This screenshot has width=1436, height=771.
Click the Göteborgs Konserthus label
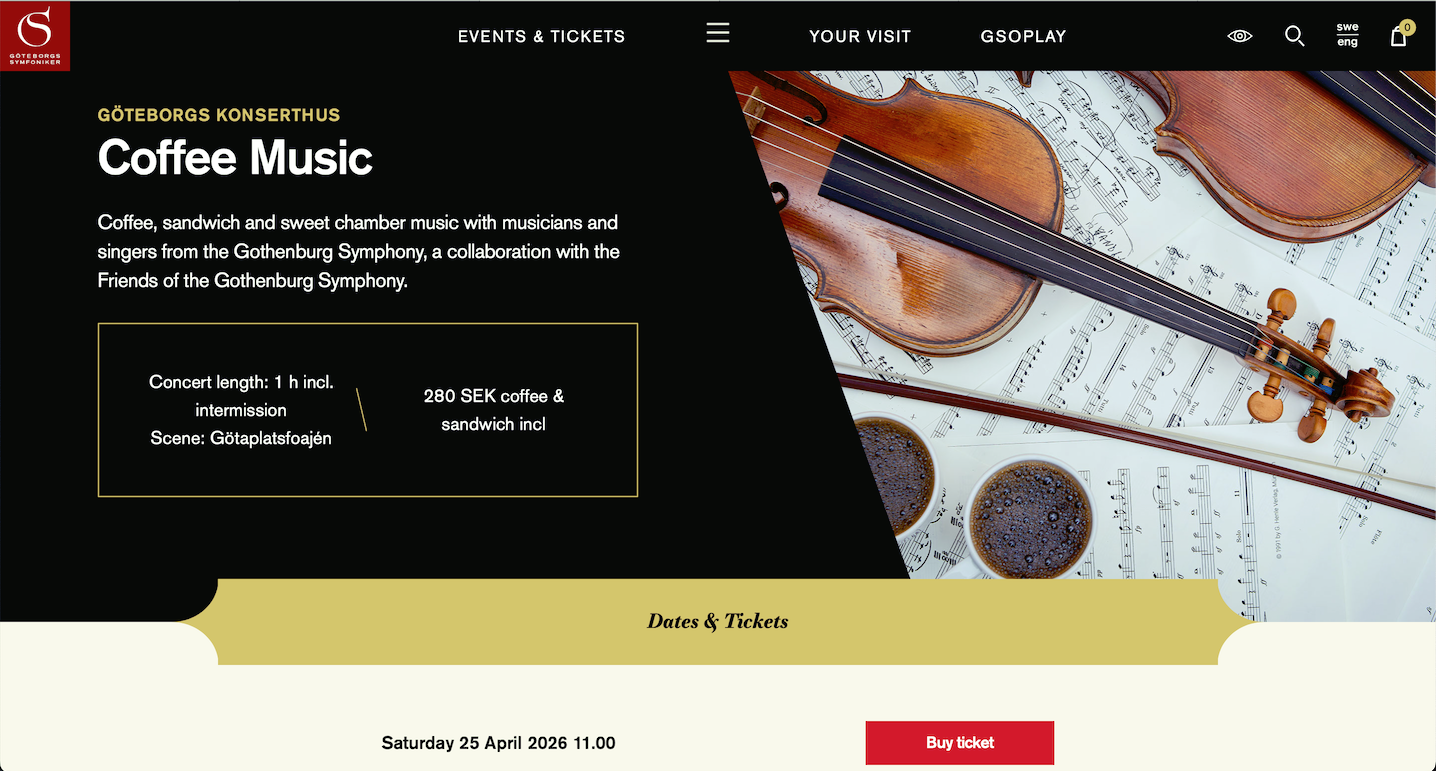[x=219, y=115]
